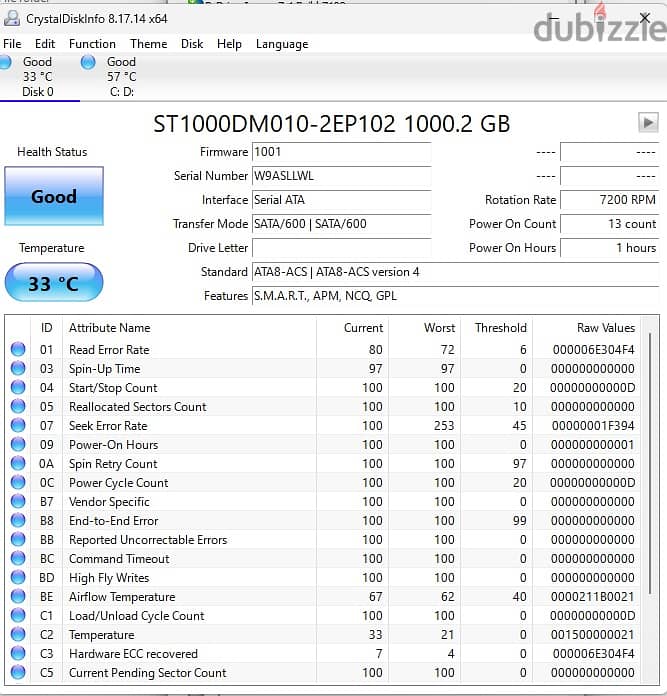
Task: Click the Standard field ATA8-ACS
Action: pyautogui.click(x=455, y=272)
